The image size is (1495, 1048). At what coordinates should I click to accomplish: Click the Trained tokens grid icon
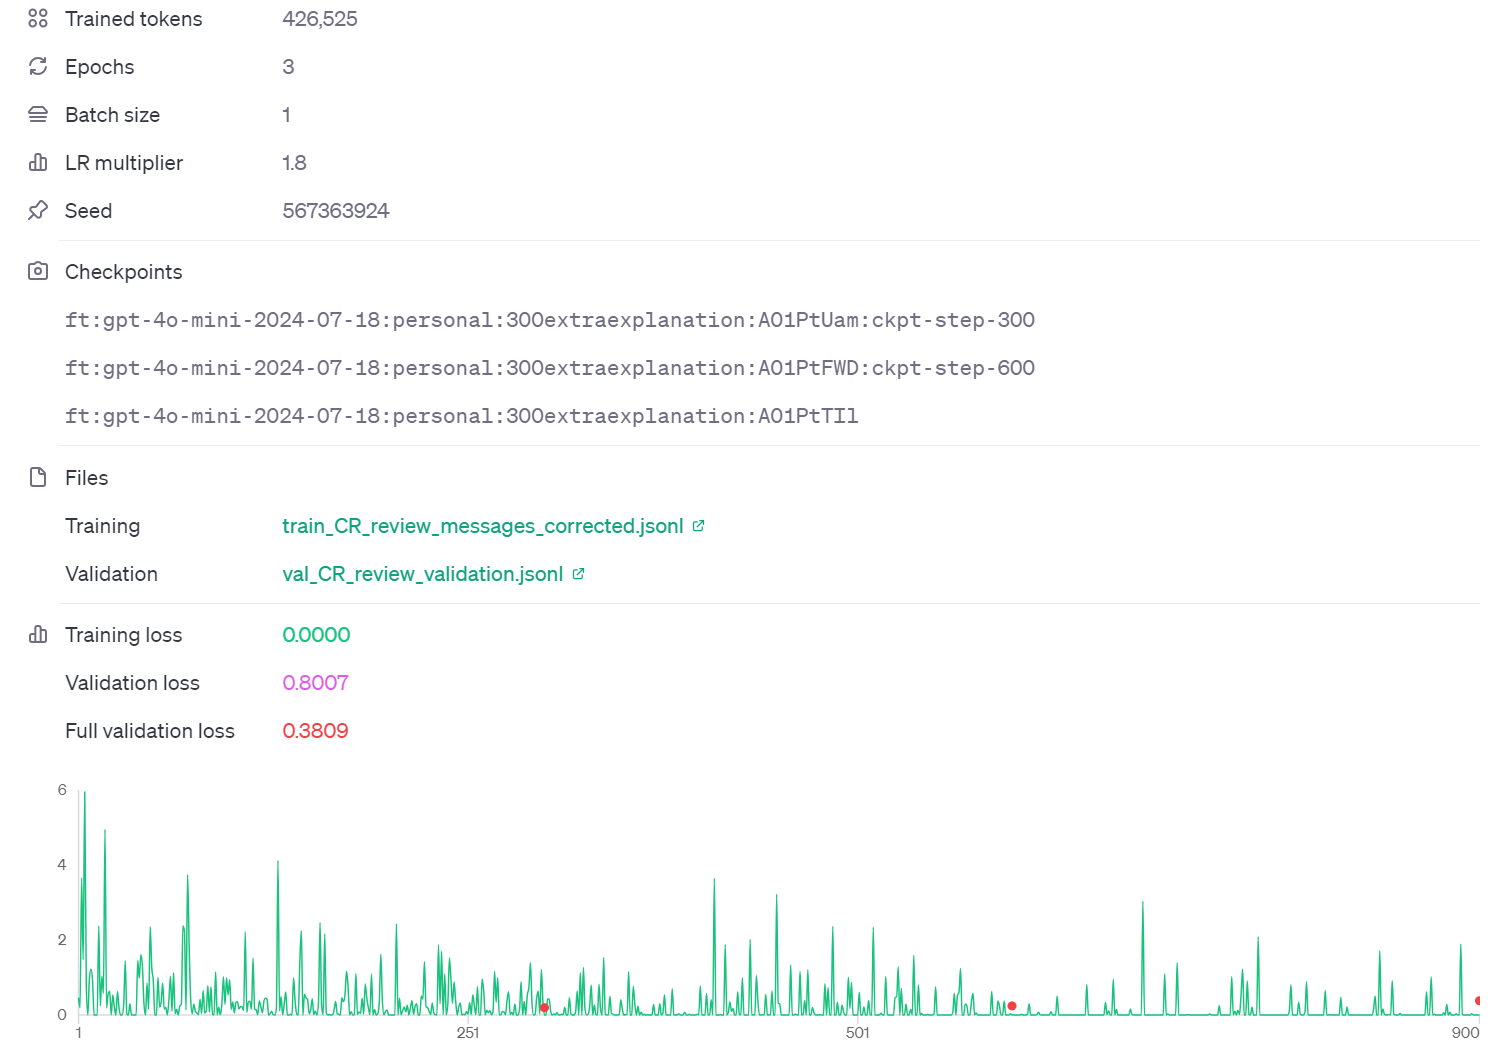tap(37, 18)
